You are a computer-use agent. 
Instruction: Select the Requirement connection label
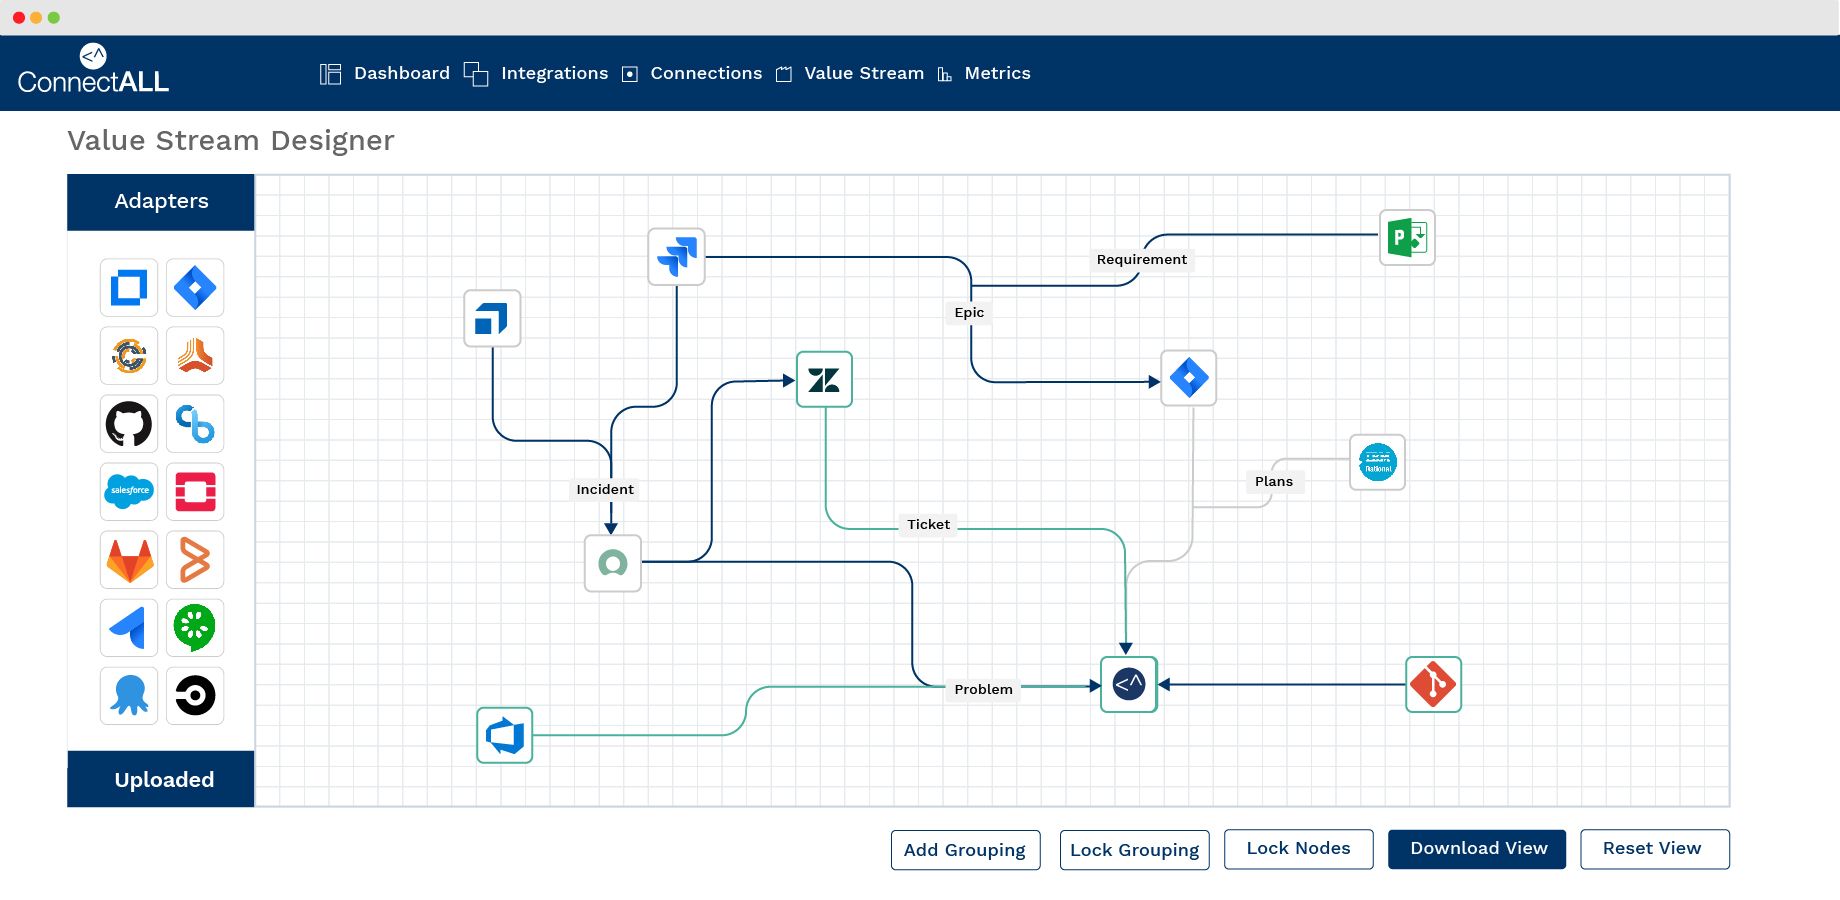1142,259
